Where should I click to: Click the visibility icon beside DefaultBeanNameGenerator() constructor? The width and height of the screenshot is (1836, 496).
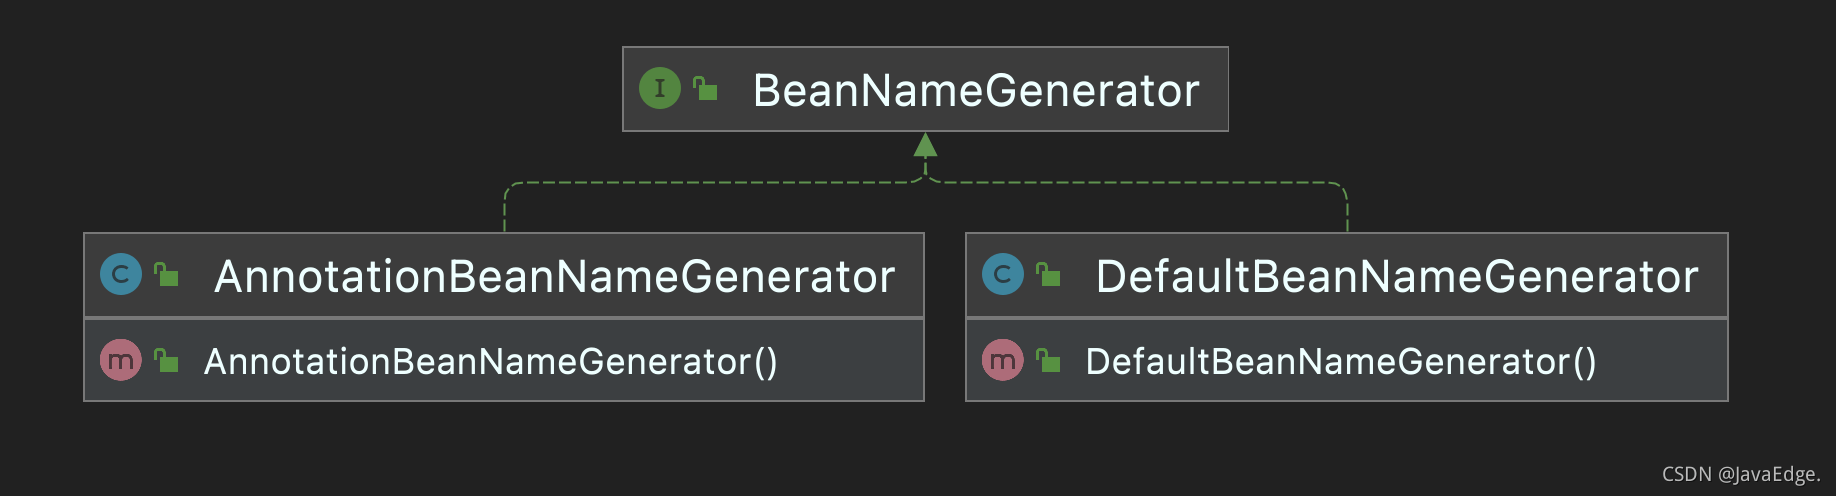(1049, 360)
